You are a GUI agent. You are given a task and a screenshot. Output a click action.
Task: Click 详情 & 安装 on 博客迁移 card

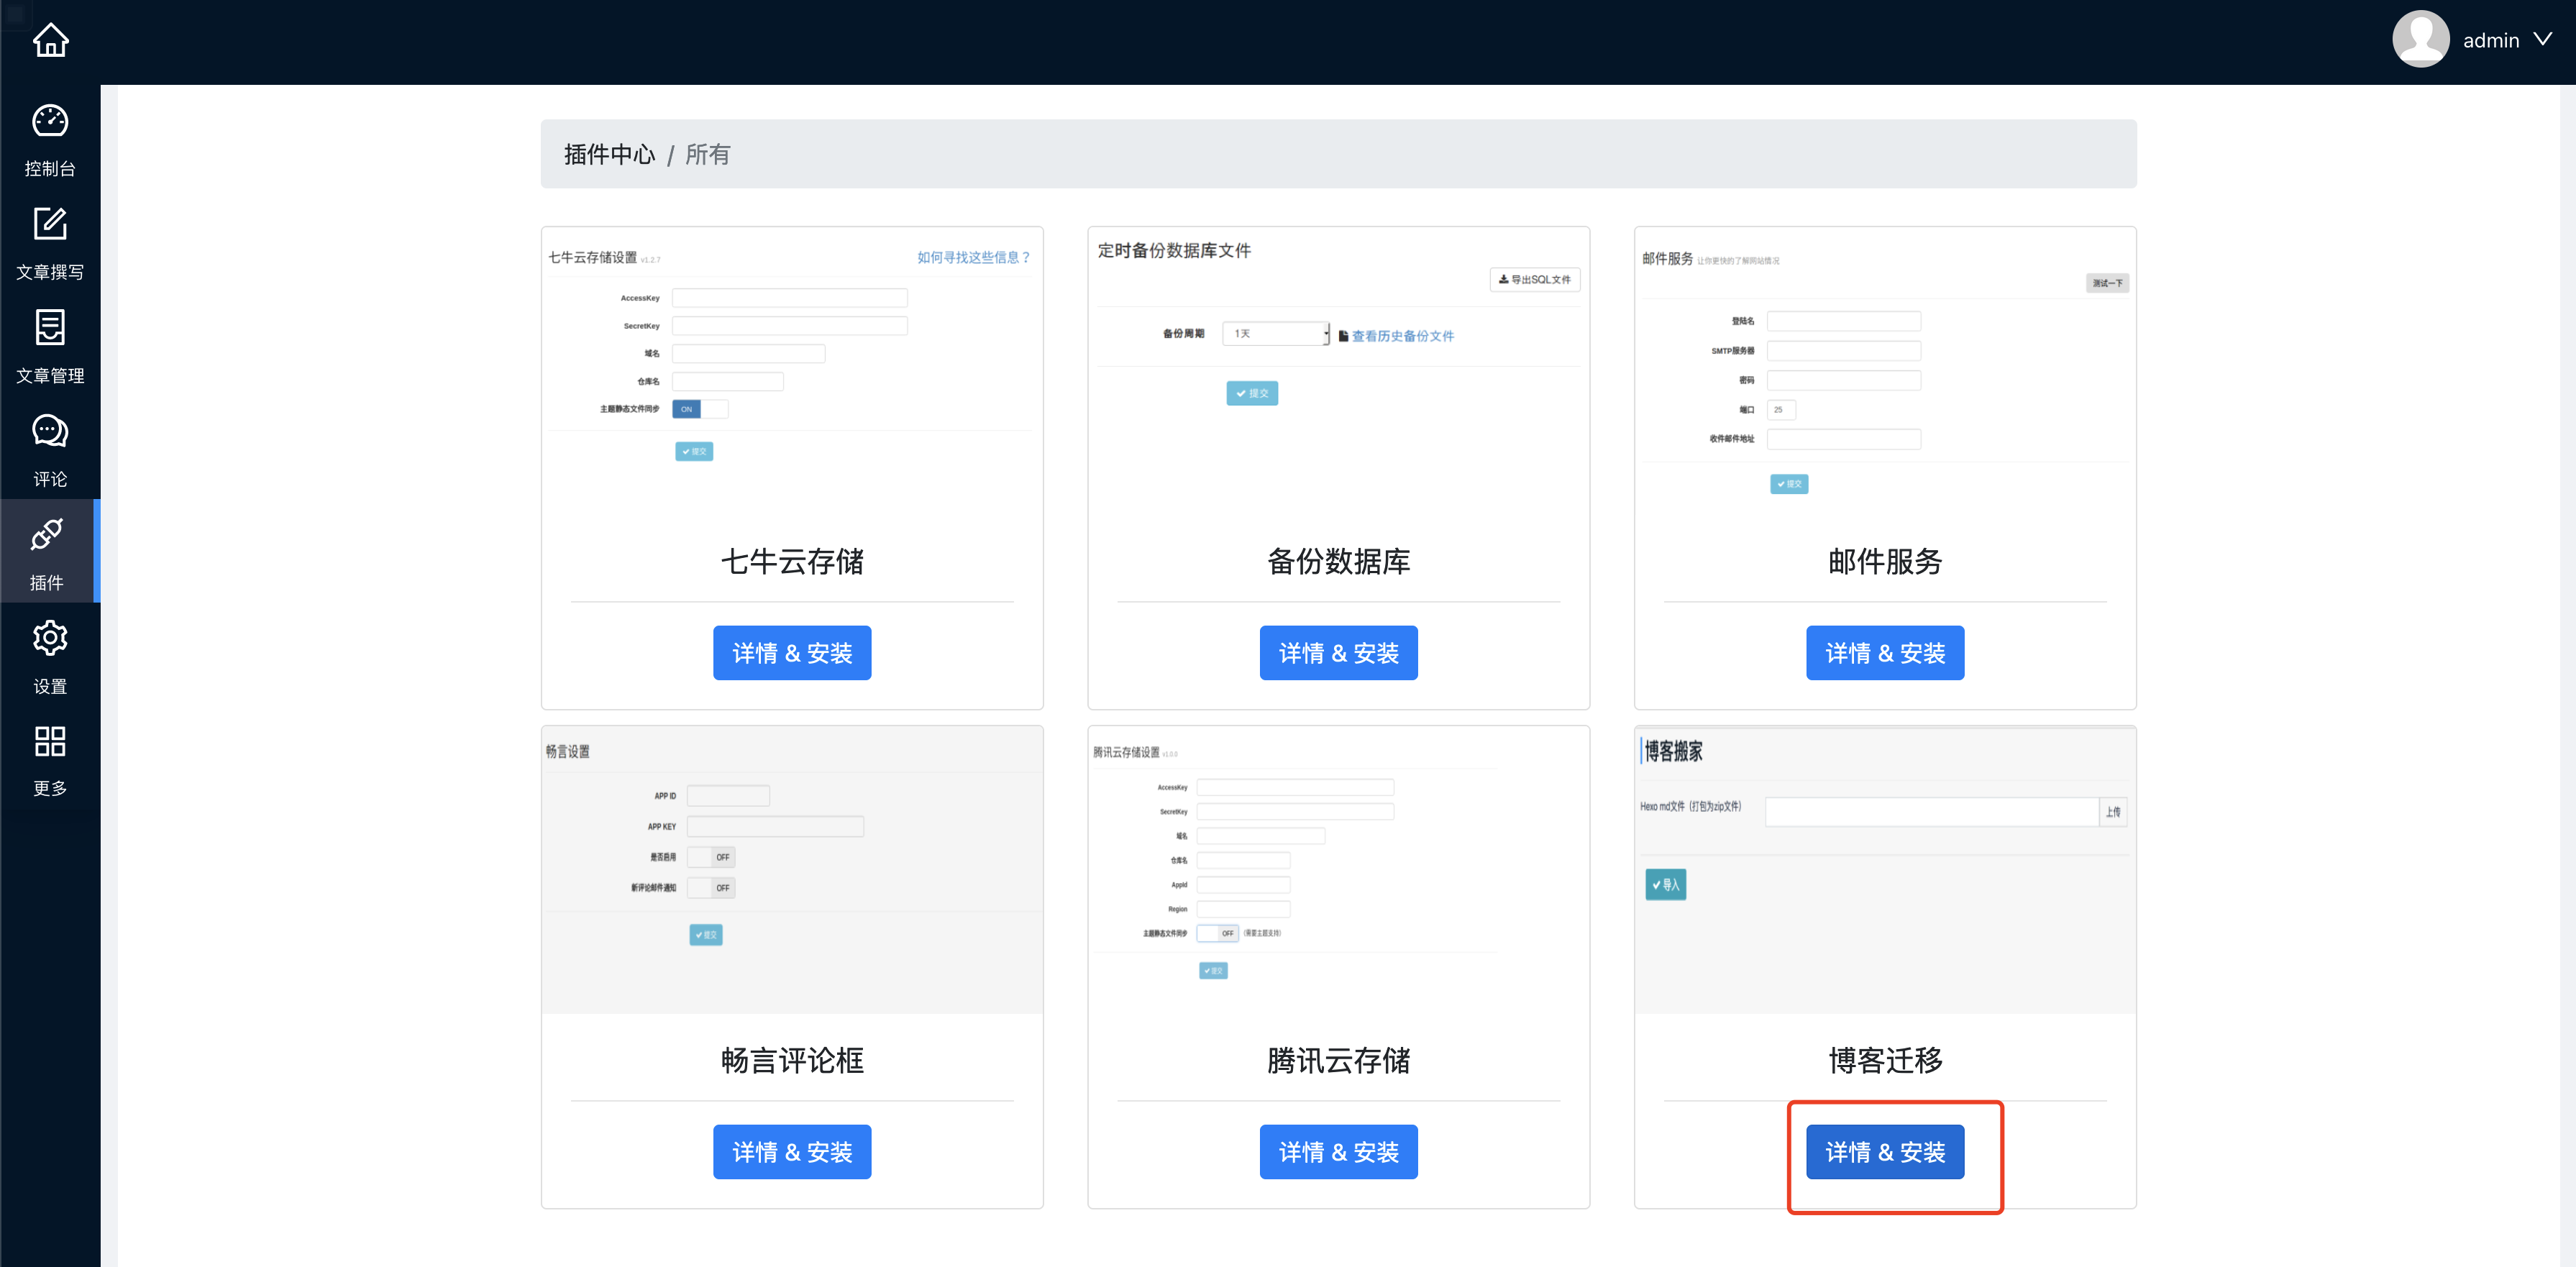pos(1885,1152)
